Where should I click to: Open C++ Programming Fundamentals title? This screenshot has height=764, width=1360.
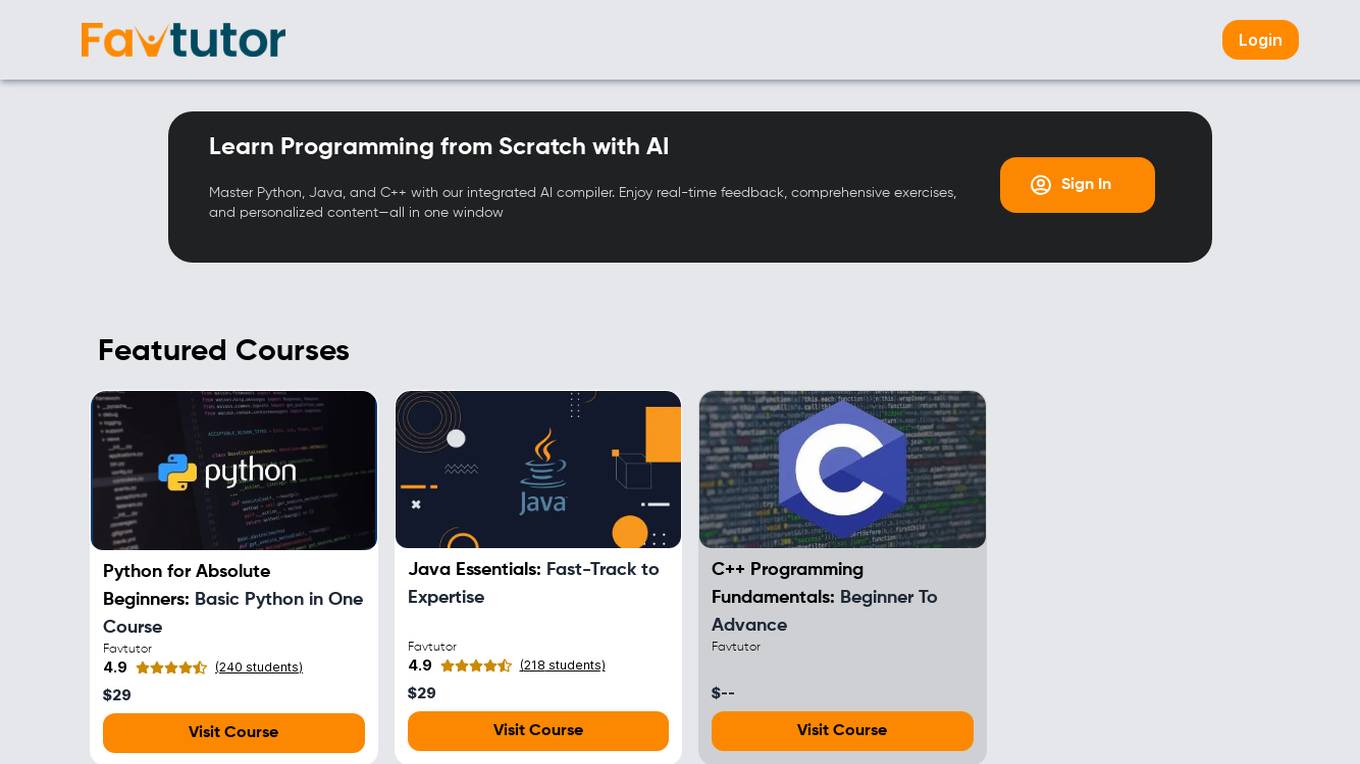click(x=825, y=597)
